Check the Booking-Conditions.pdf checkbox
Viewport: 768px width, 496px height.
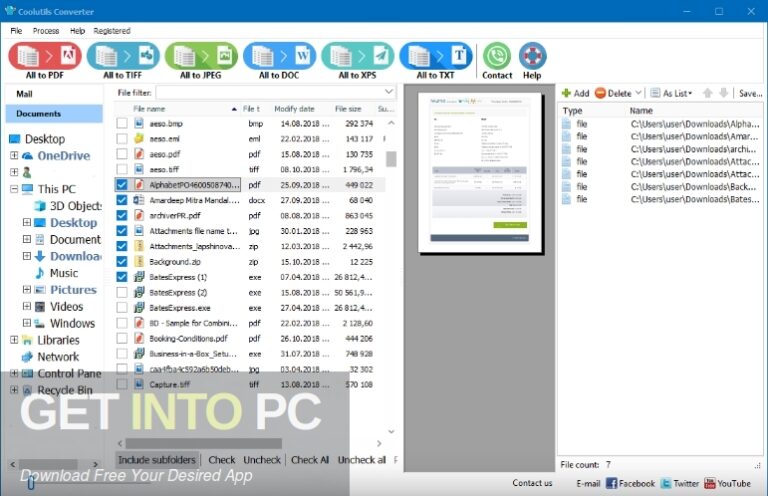pos(122,338)
